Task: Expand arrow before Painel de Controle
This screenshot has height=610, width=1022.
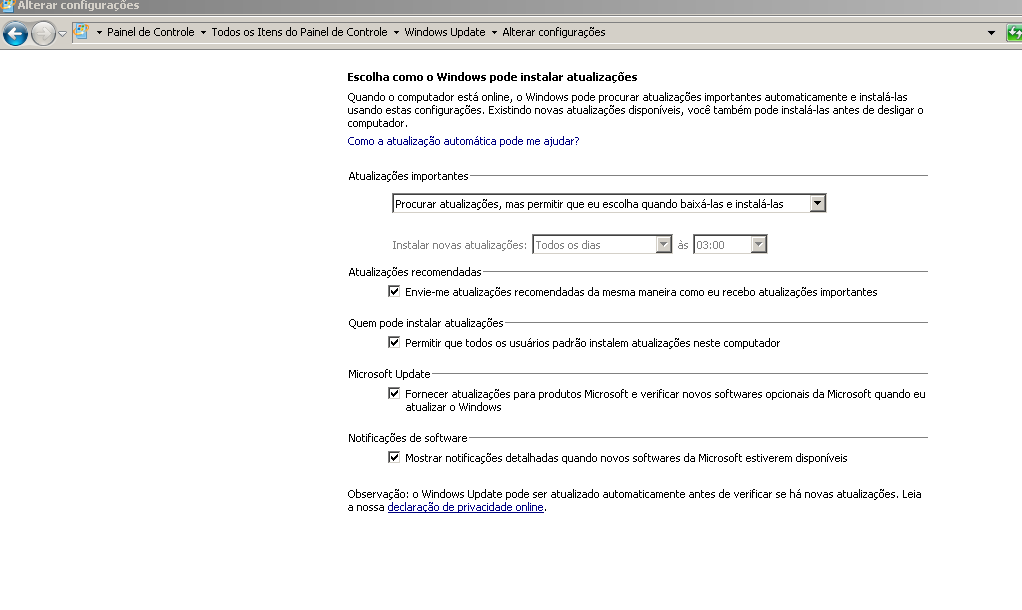Action: click(99, 33)
